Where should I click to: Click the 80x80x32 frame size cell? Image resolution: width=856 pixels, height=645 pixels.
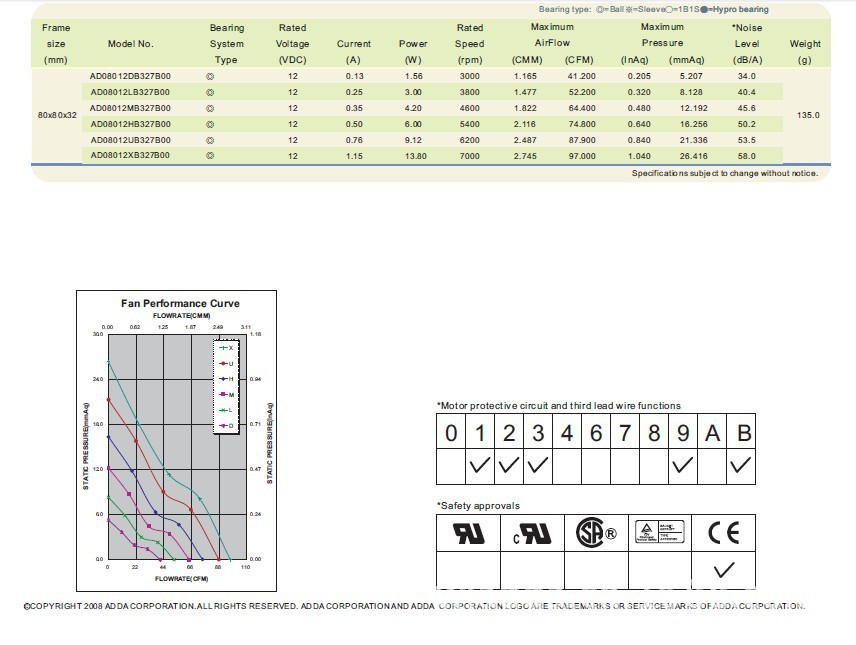pos(57,115)
